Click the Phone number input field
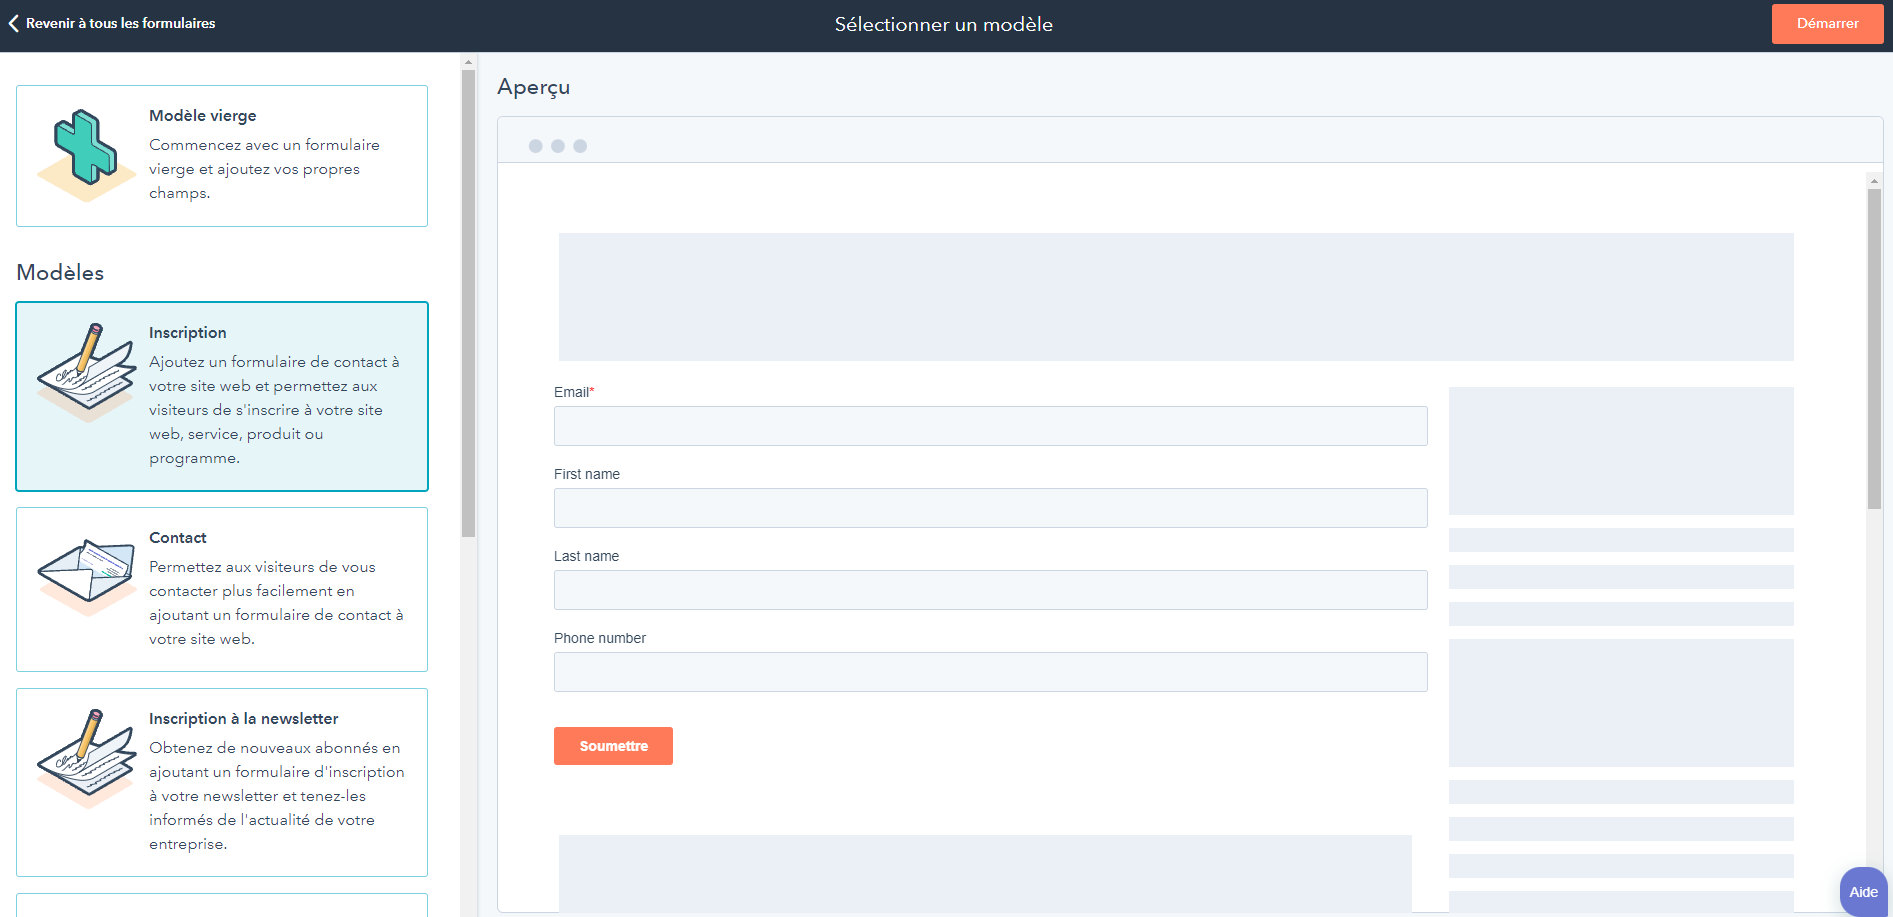The width and height of the screenshot is (1893, 917). [x=990, y=672]
